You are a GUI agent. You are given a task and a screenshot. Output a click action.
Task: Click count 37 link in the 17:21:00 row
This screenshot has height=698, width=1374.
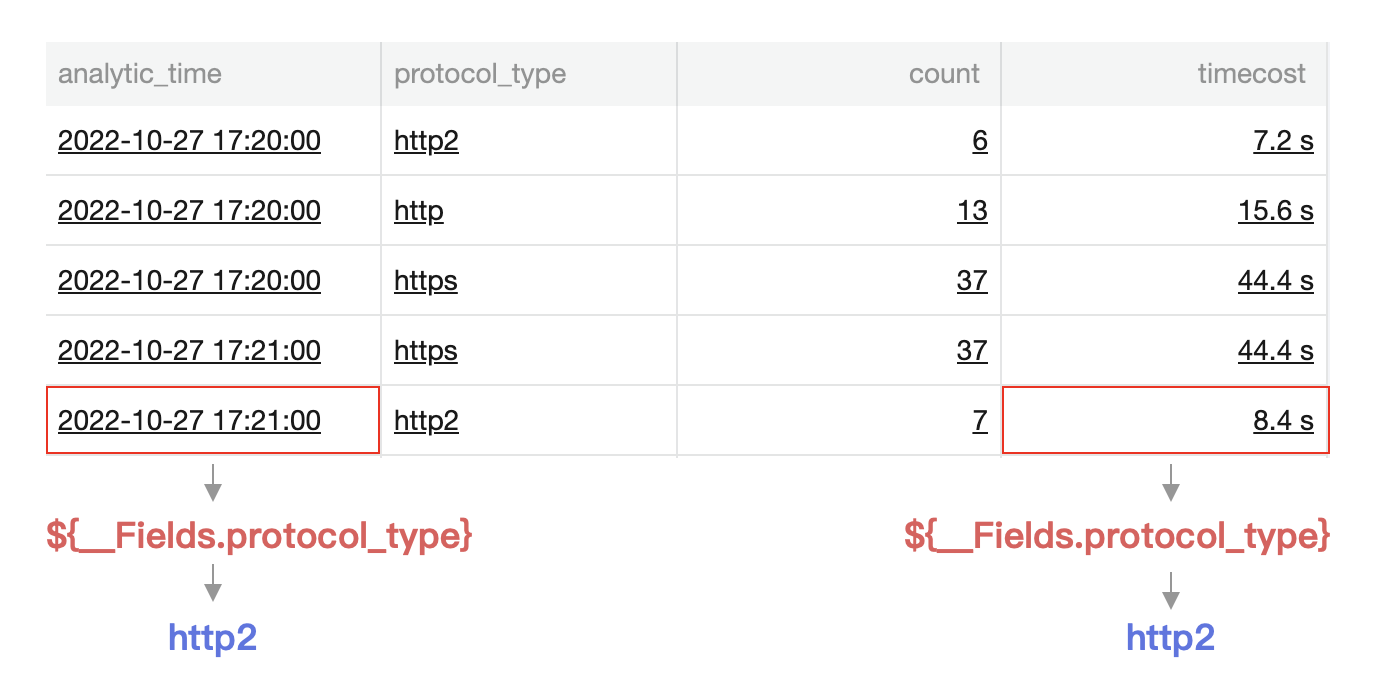(972, 351)
